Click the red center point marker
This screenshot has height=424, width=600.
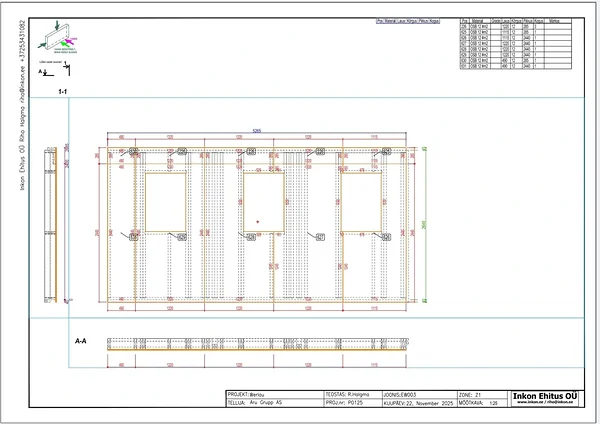[x=257, y=219]
